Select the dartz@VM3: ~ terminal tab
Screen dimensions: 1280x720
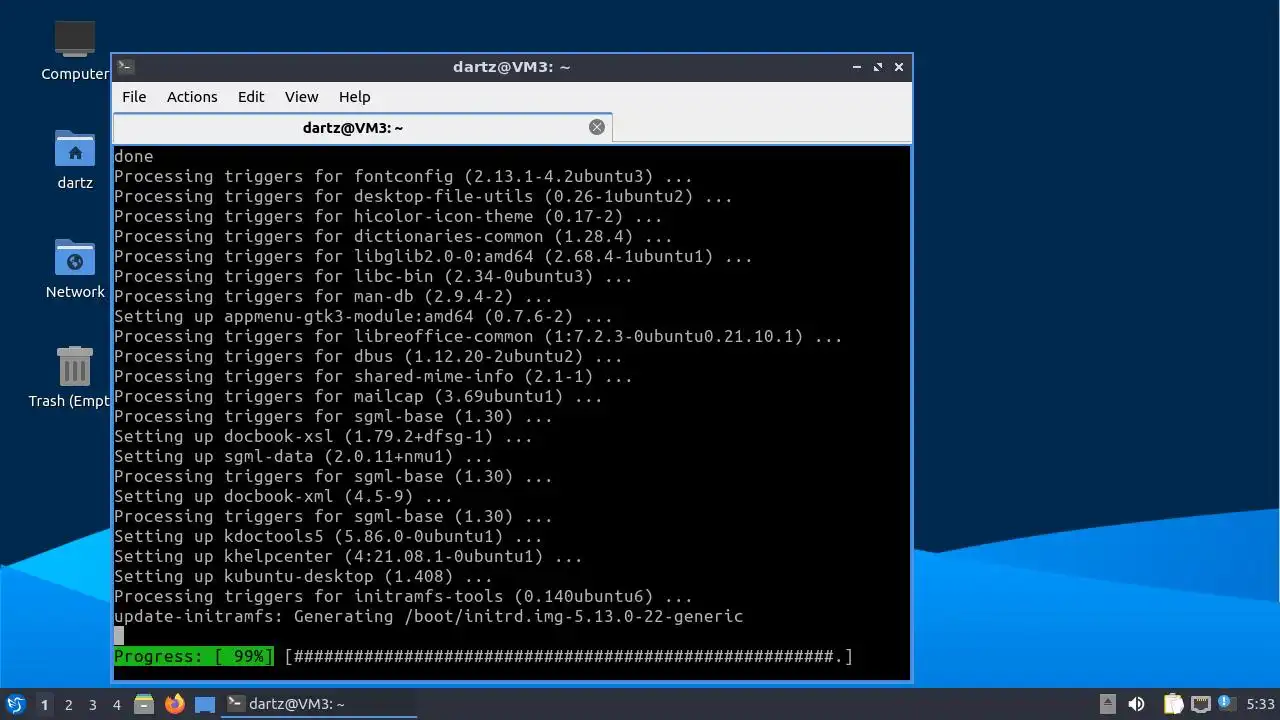pos(362,127)
